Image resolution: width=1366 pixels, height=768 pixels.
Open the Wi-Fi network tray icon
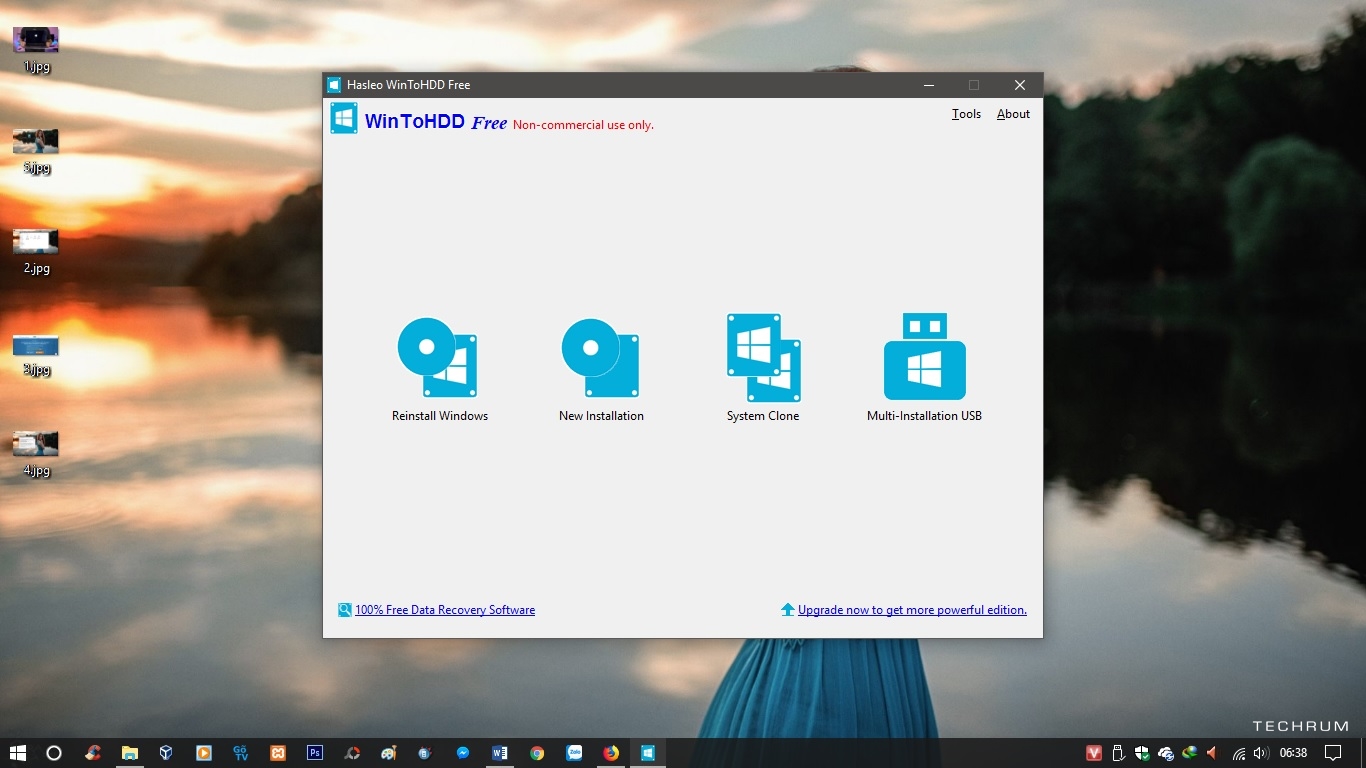pyautogui.click(x=1239, y=753)
